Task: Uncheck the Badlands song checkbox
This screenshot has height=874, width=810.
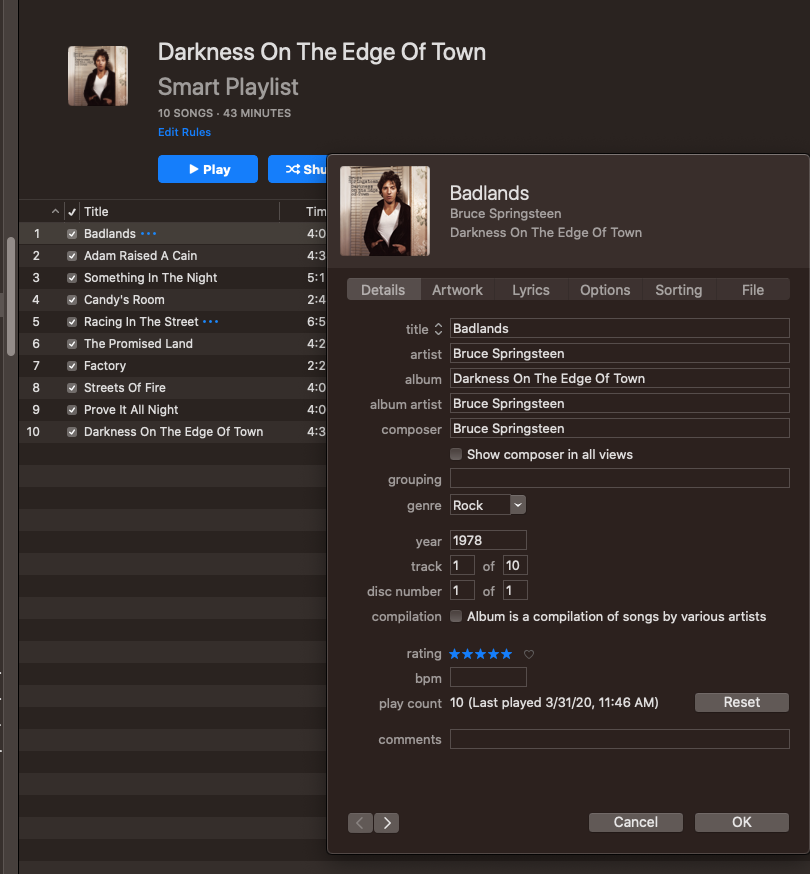Action: [72, 234]
